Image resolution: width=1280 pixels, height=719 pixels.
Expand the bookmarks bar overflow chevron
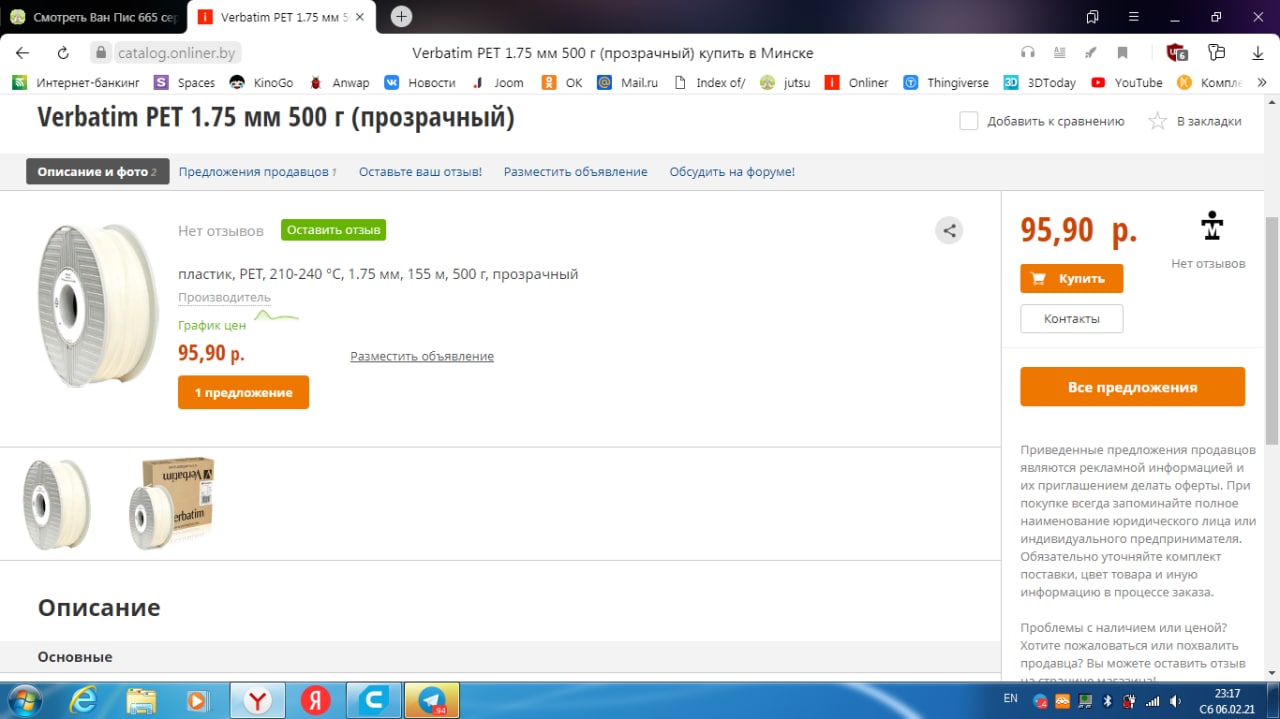[x=1260, y=83]
